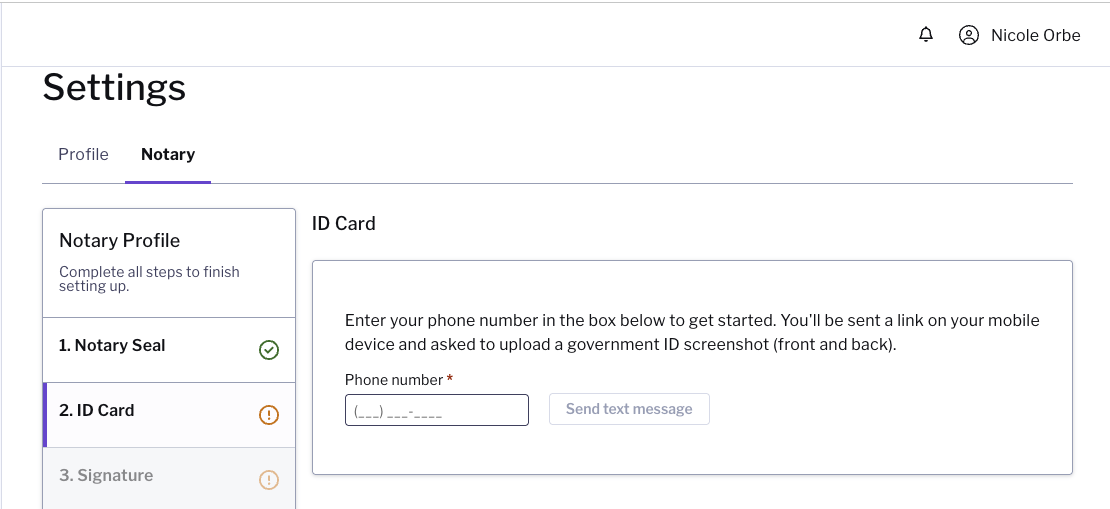Click the alert icon beside Signature

(x=269, y=480)
